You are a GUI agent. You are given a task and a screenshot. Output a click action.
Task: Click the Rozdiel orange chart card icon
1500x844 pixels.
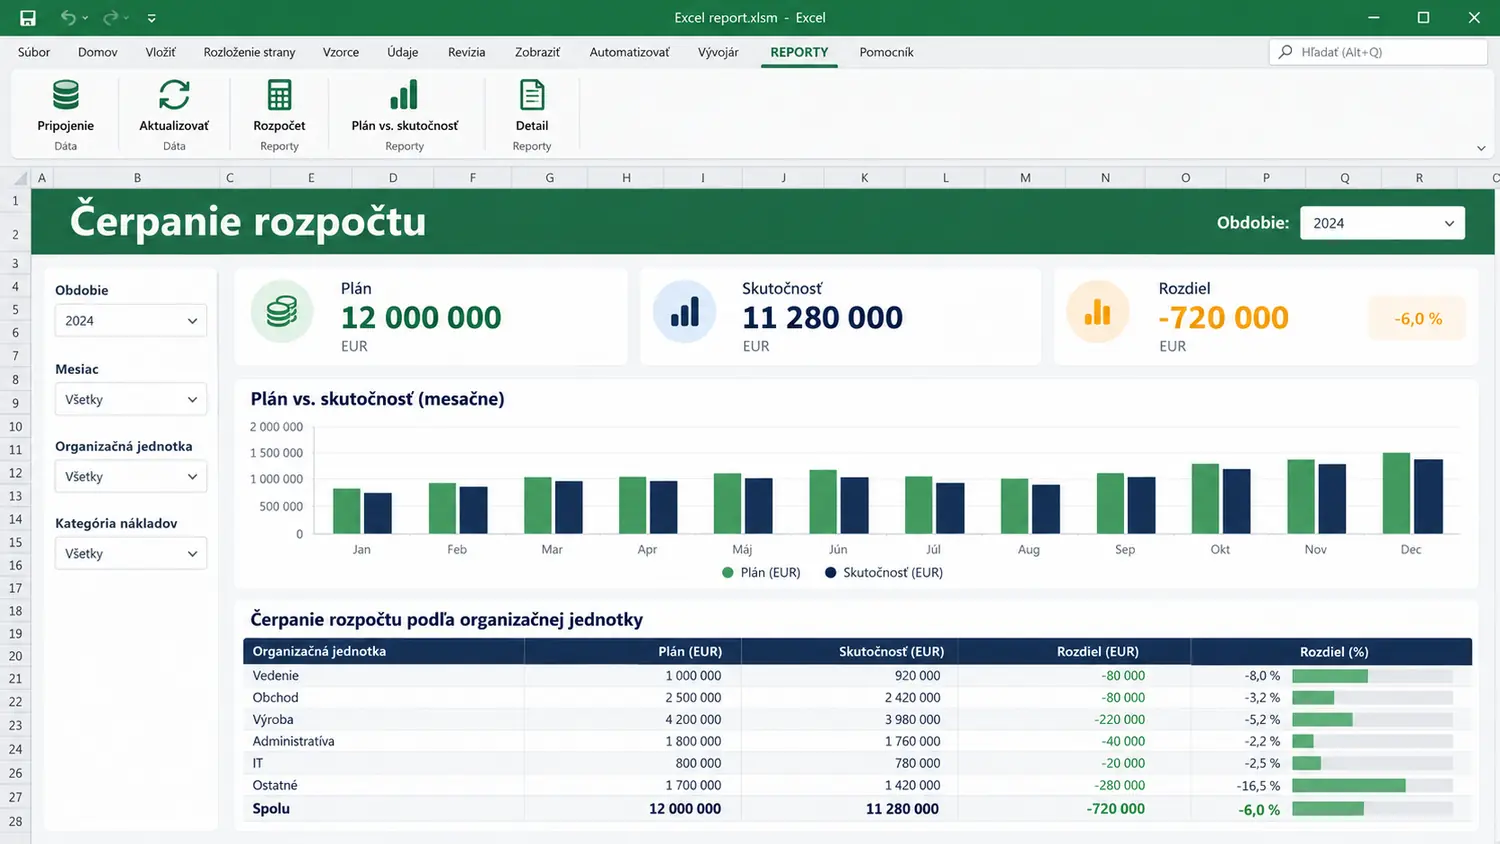[1097, 311]
